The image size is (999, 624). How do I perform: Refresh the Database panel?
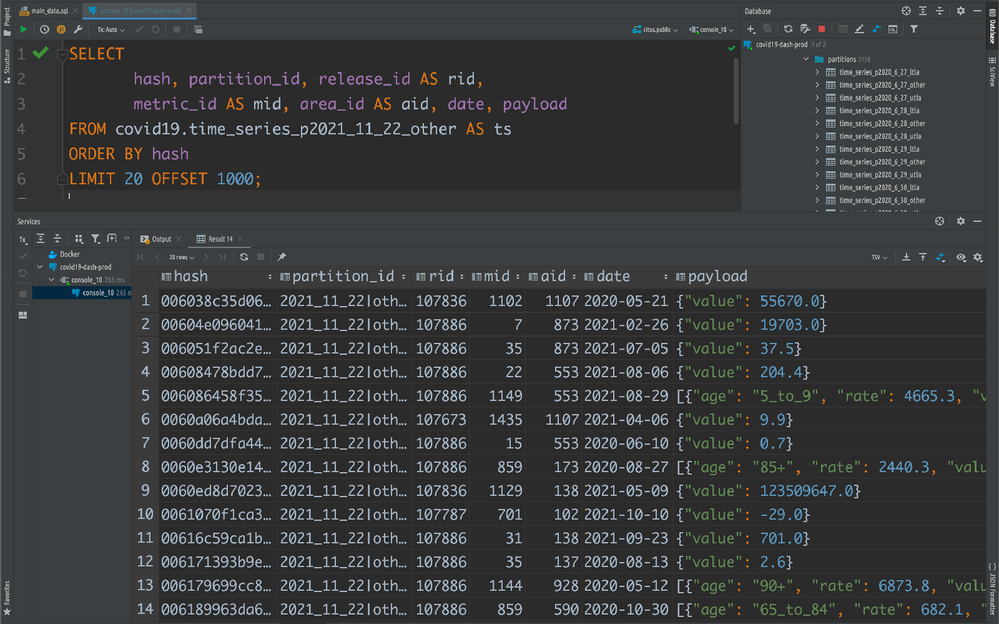click(x=788, y=29)
